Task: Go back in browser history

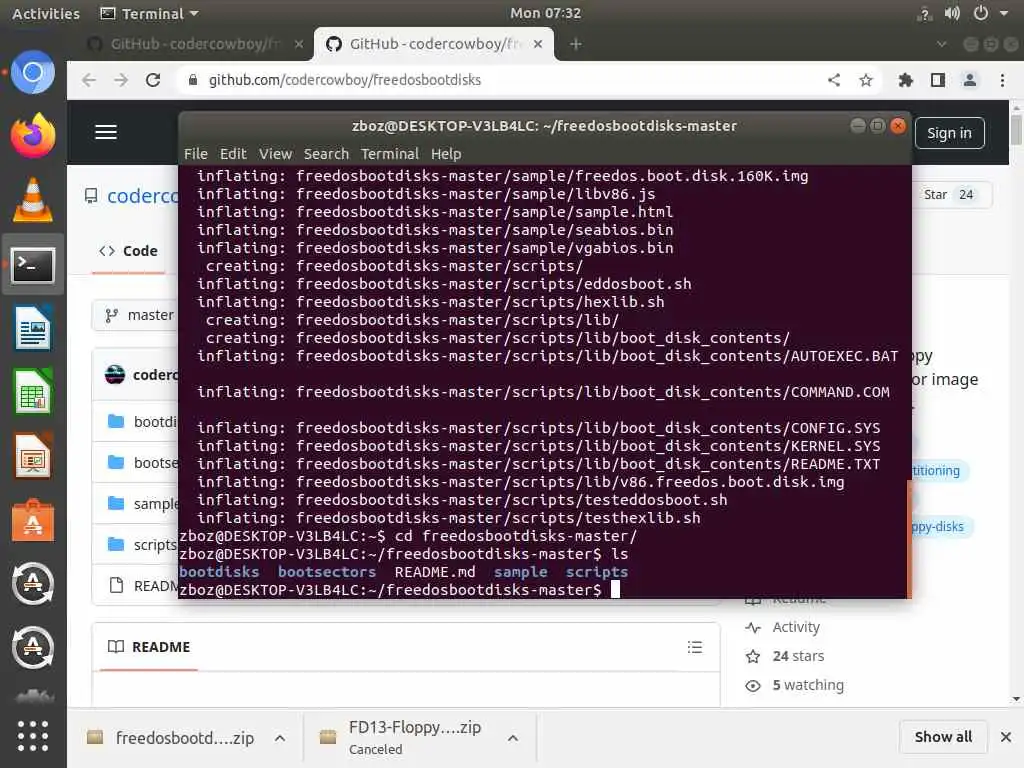Action: click(x=89, y=80)
